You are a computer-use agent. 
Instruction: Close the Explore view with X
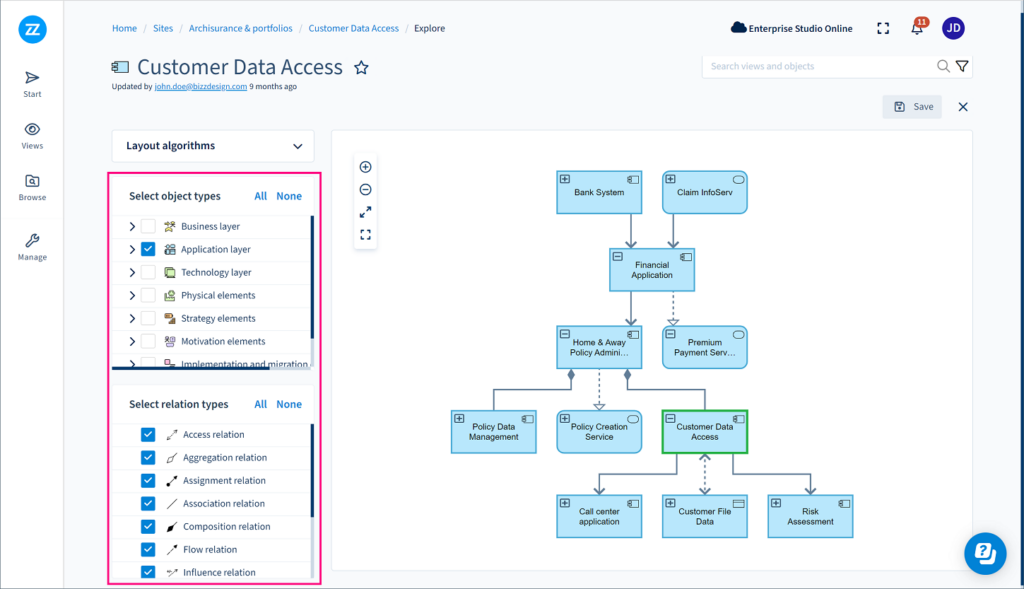point(963,107)
